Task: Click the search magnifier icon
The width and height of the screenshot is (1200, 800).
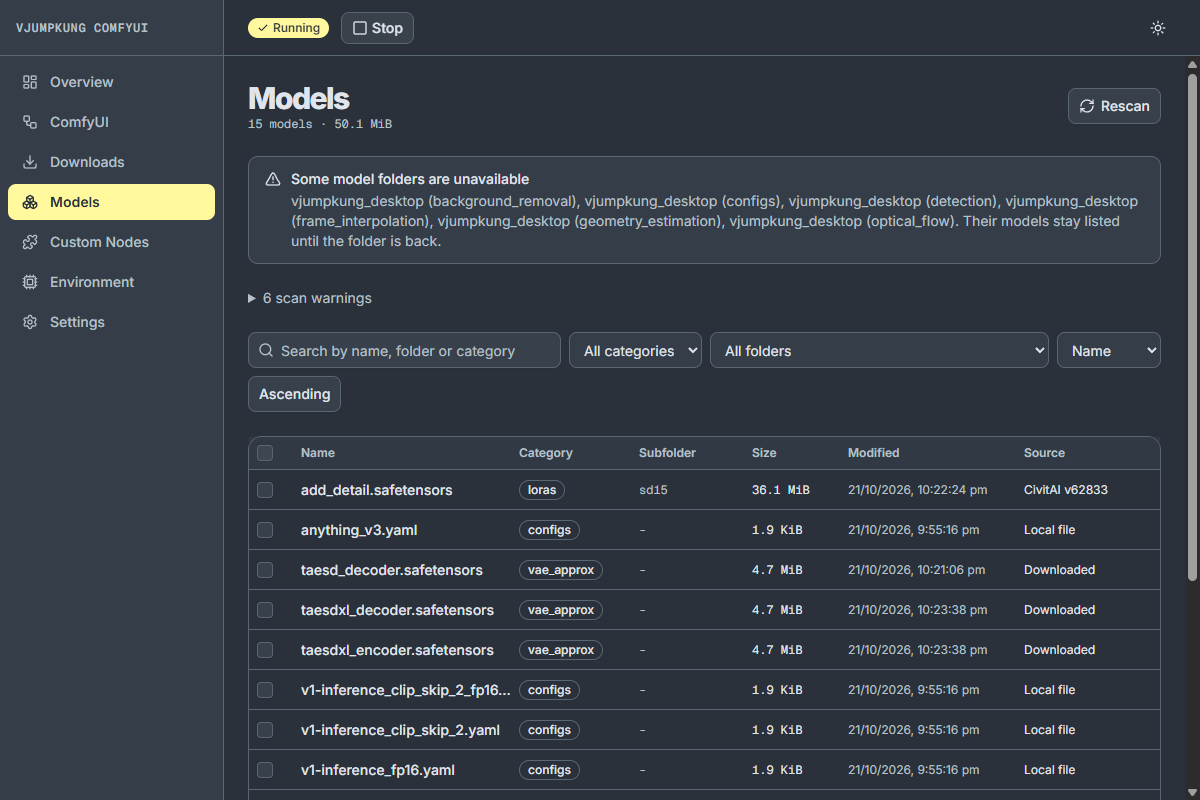Action: click(x=266, y=350)
